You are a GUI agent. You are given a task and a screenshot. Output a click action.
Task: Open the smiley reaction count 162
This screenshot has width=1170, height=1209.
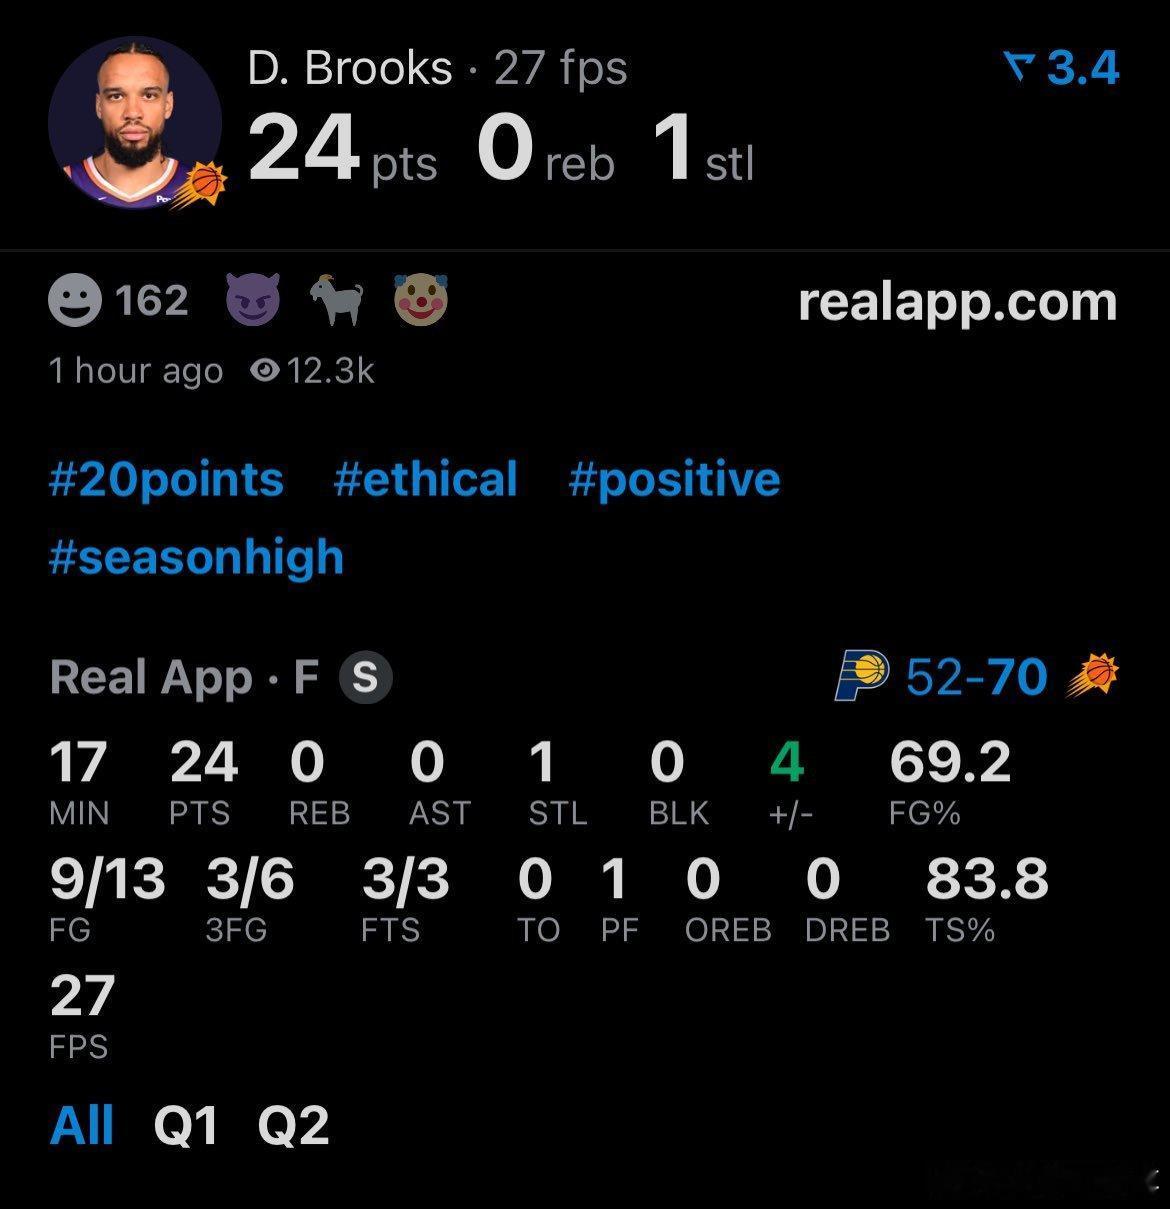click(118, 300)
